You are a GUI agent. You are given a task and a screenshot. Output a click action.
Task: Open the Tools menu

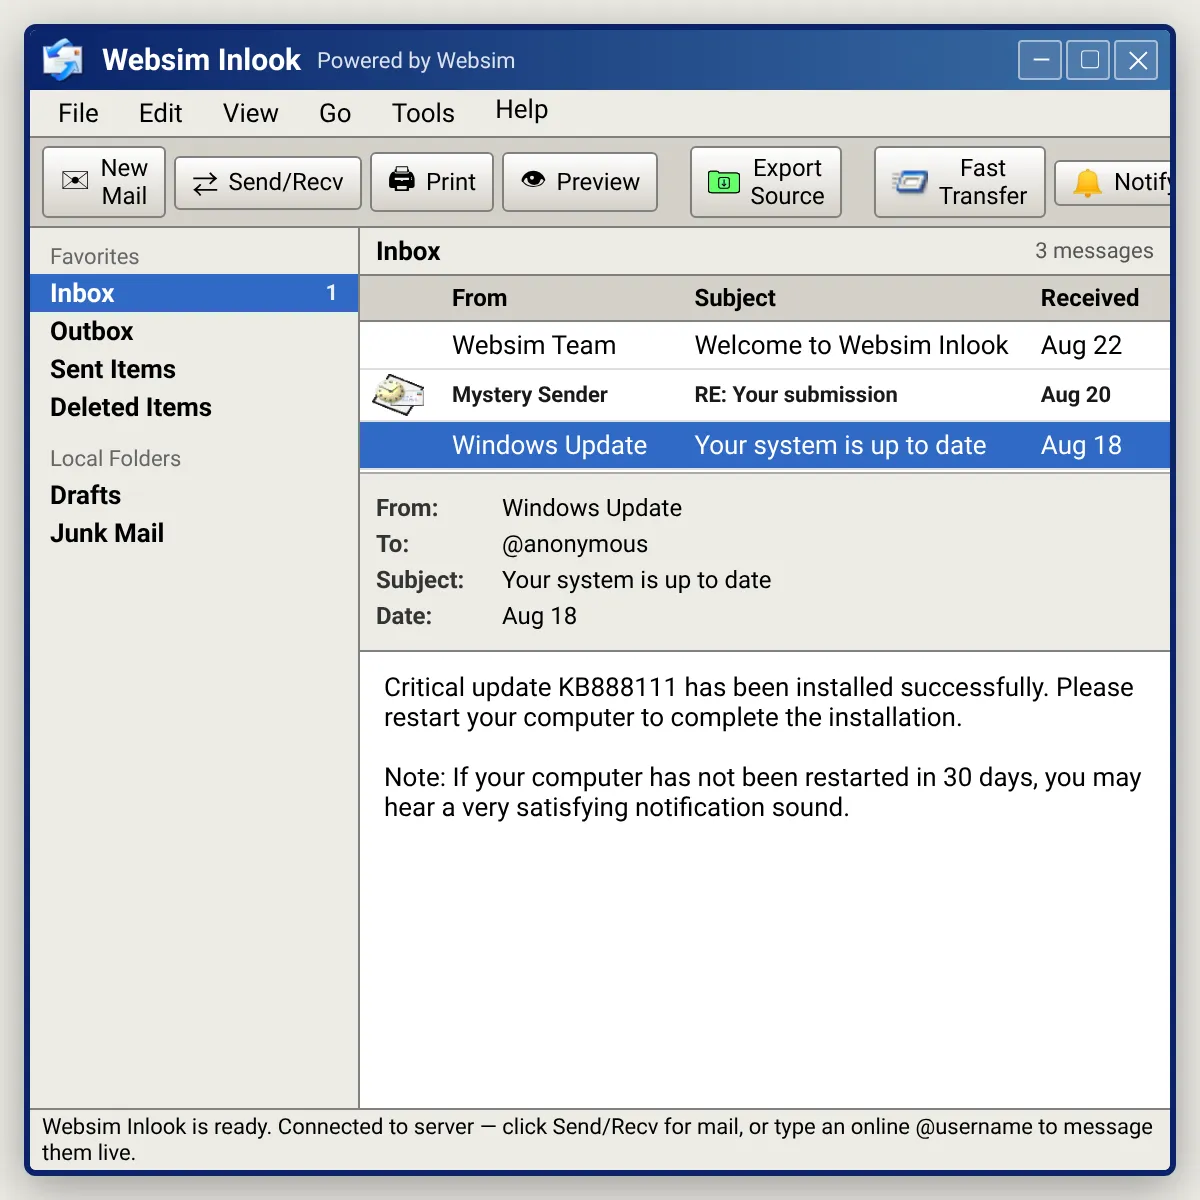tap(423, 113)
